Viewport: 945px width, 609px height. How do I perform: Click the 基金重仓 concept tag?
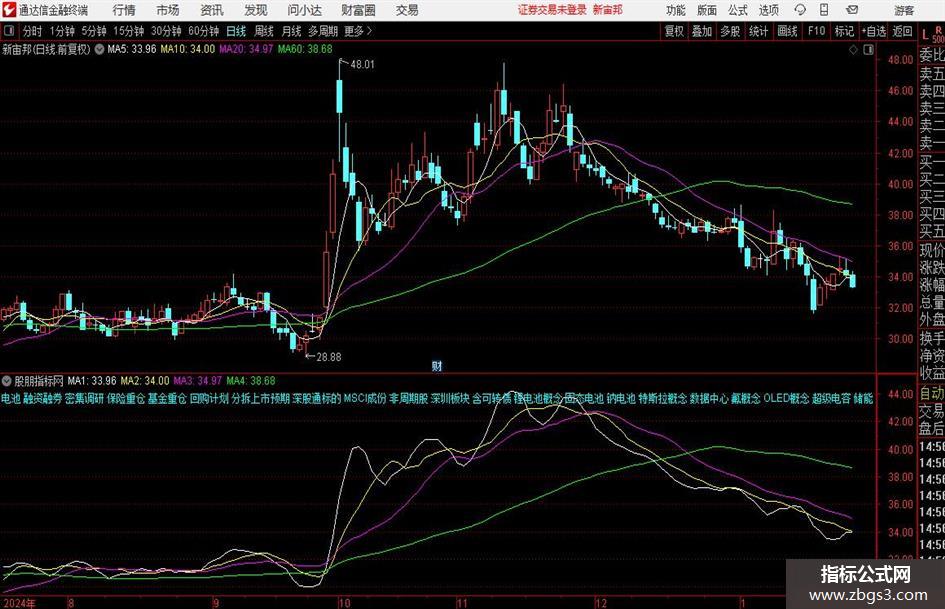tap(167, 398)
